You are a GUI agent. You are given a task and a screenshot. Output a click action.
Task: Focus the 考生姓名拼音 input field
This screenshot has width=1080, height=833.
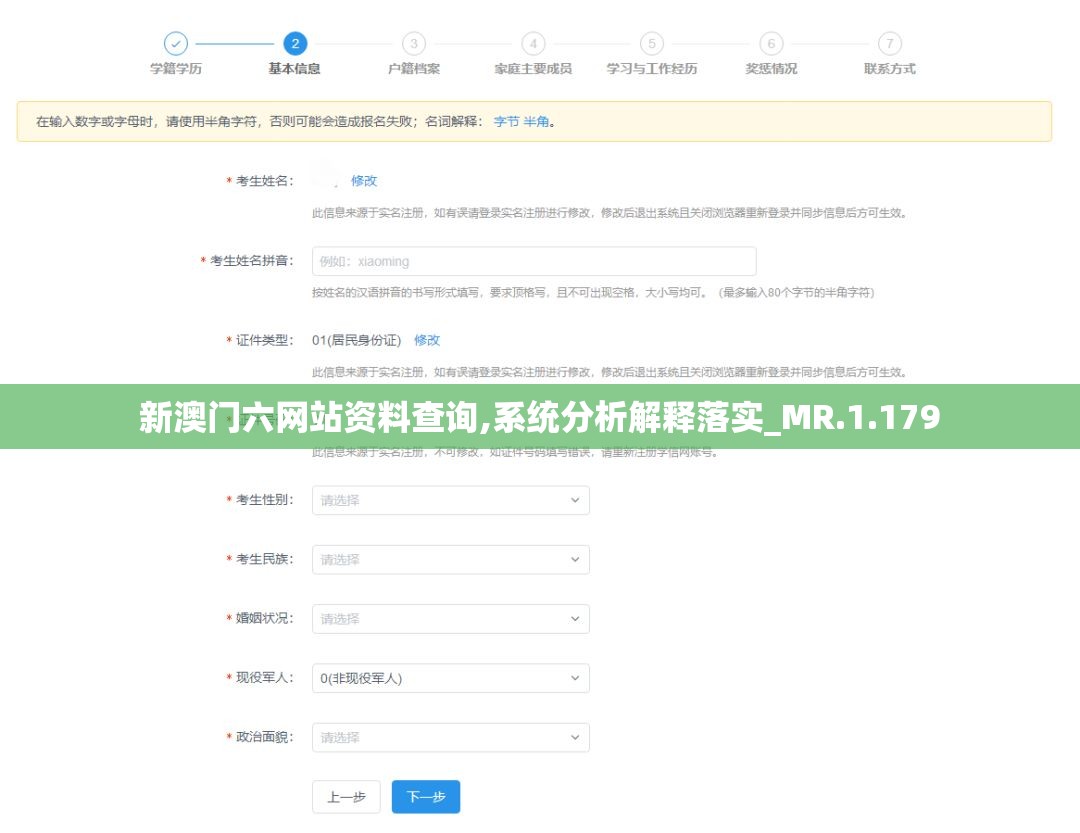pyautogui.click(x=534, y=261)
